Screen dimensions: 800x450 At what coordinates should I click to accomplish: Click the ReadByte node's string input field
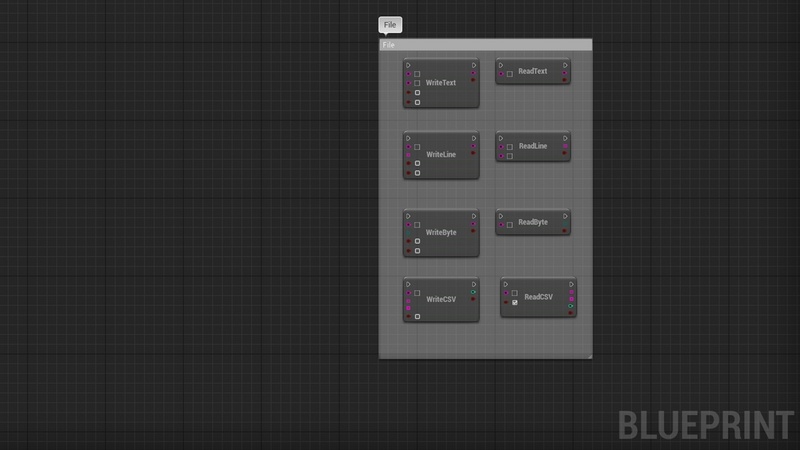pos(510,225)
